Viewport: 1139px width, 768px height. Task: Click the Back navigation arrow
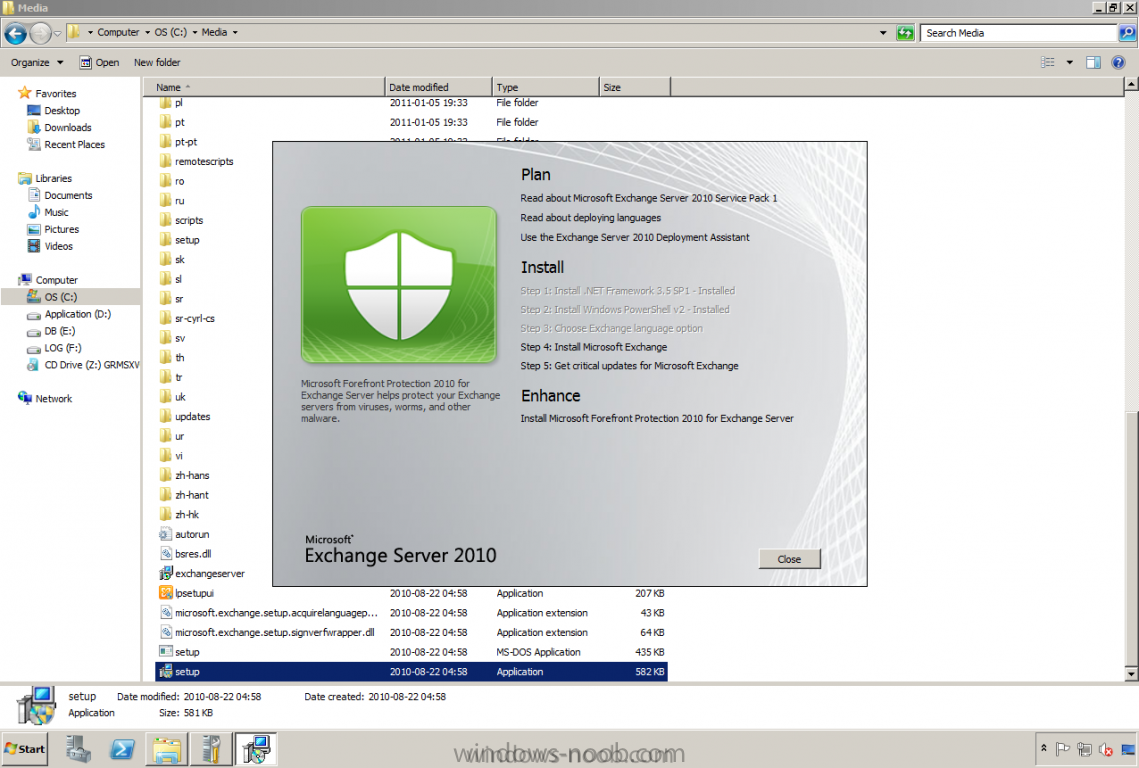click(15, 33)
